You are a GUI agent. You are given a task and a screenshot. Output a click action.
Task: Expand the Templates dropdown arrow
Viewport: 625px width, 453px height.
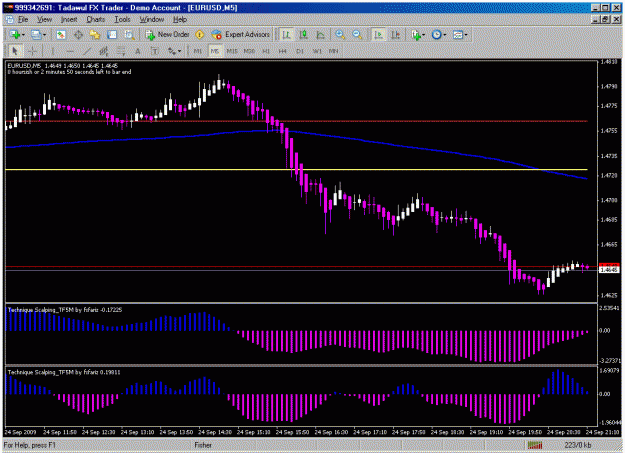466,35
